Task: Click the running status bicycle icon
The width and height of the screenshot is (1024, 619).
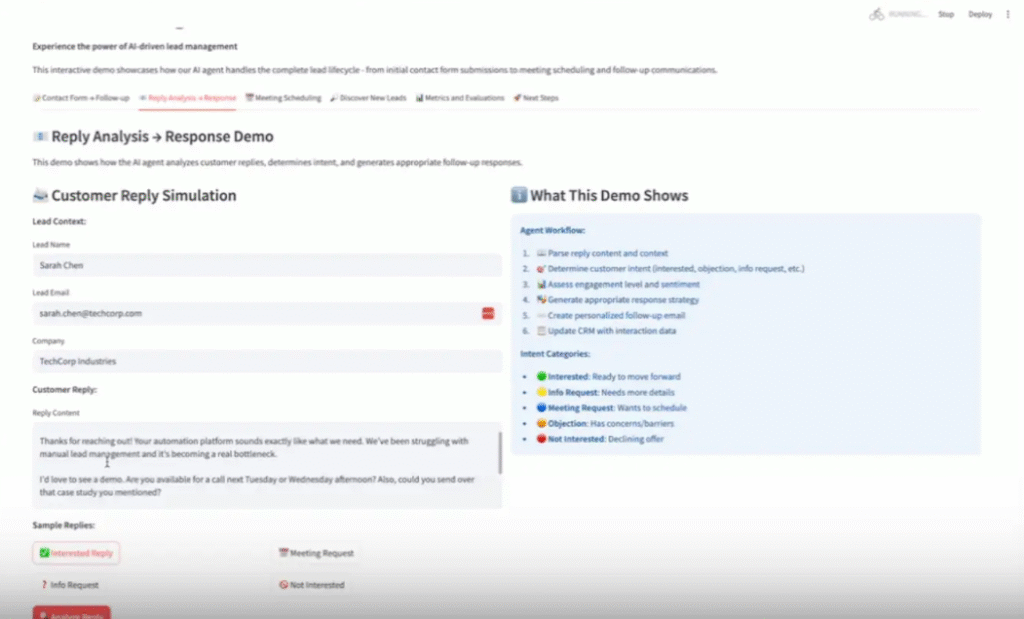Action: click(877, 14)
